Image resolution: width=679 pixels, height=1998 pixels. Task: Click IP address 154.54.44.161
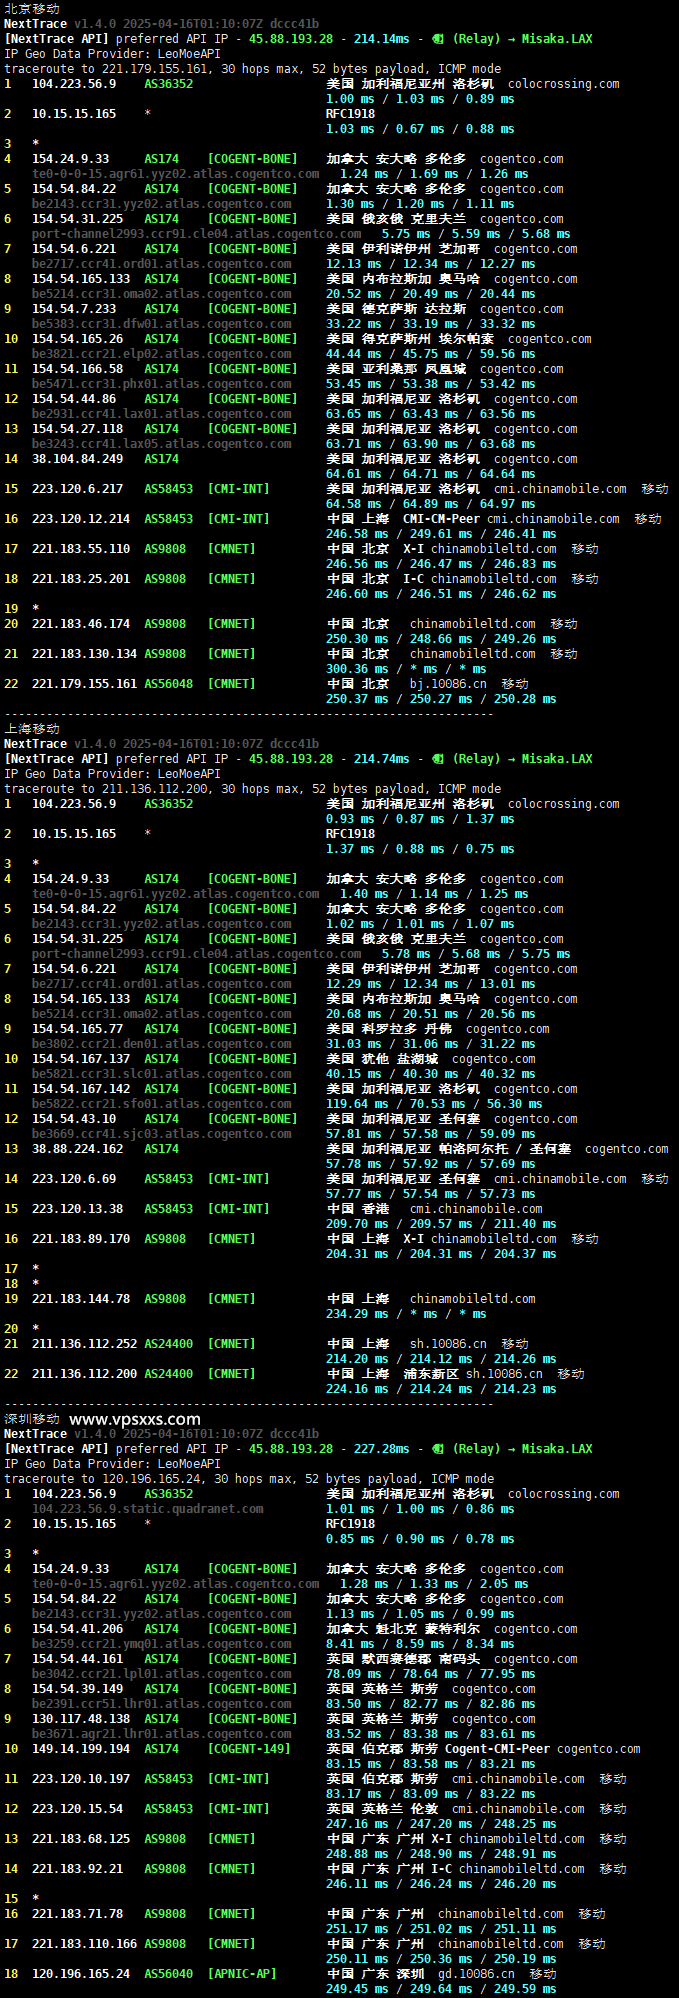(77, 1659)
